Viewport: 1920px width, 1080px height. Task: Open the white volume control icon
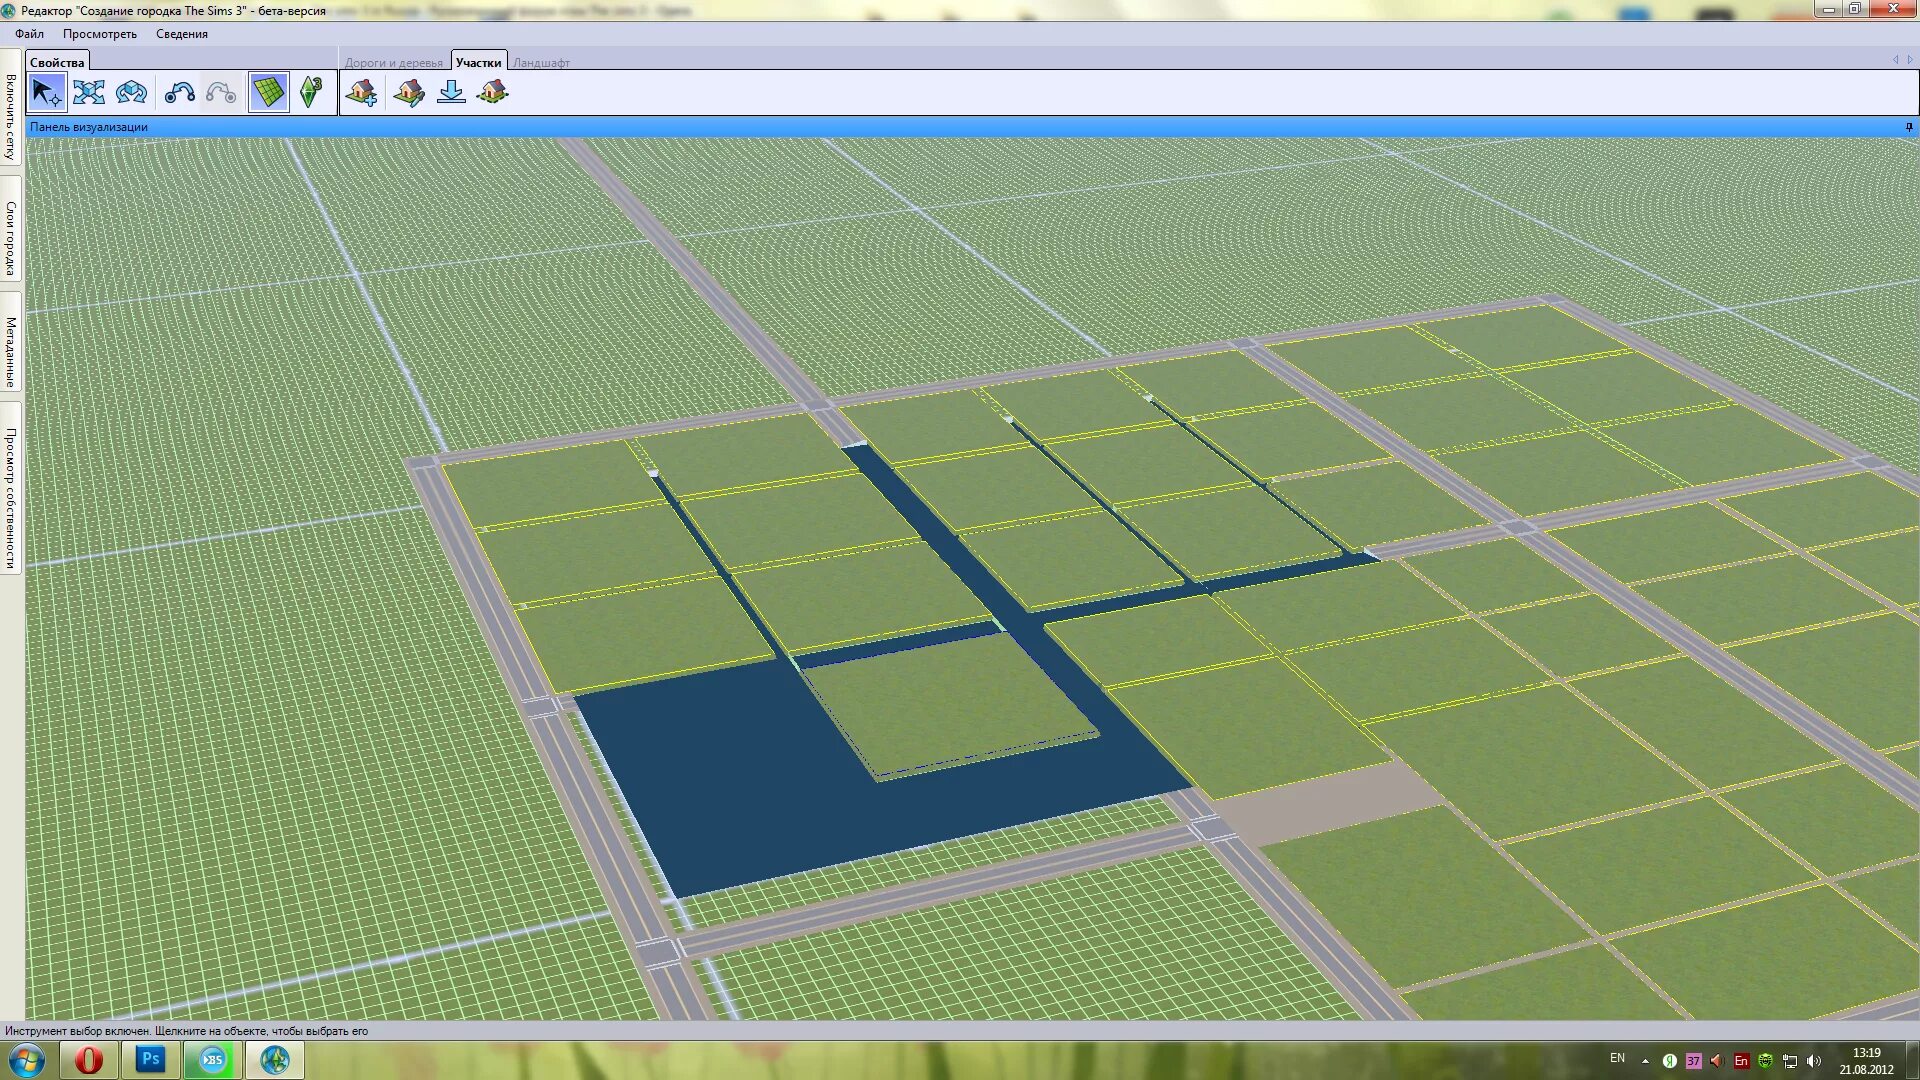[x=1814, y=1061]
